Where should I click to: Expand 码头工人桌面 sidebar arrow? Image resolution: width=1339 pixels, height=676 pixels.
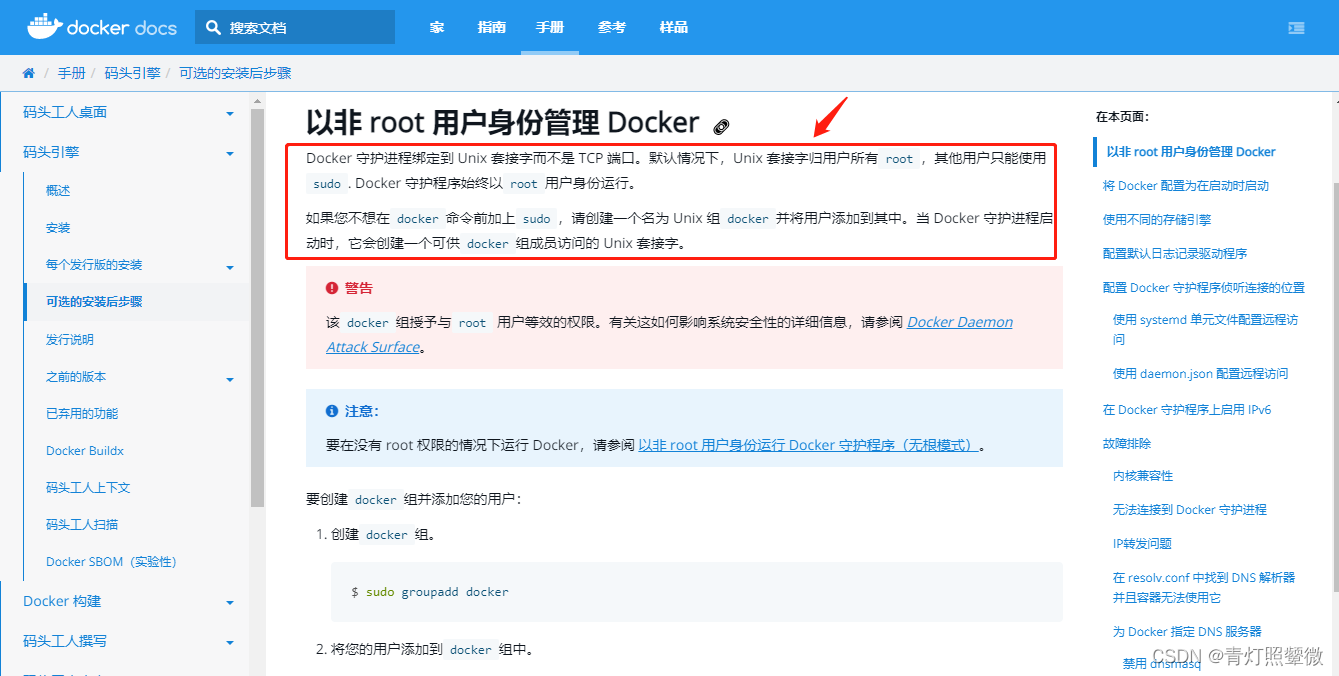coord(230,113)
